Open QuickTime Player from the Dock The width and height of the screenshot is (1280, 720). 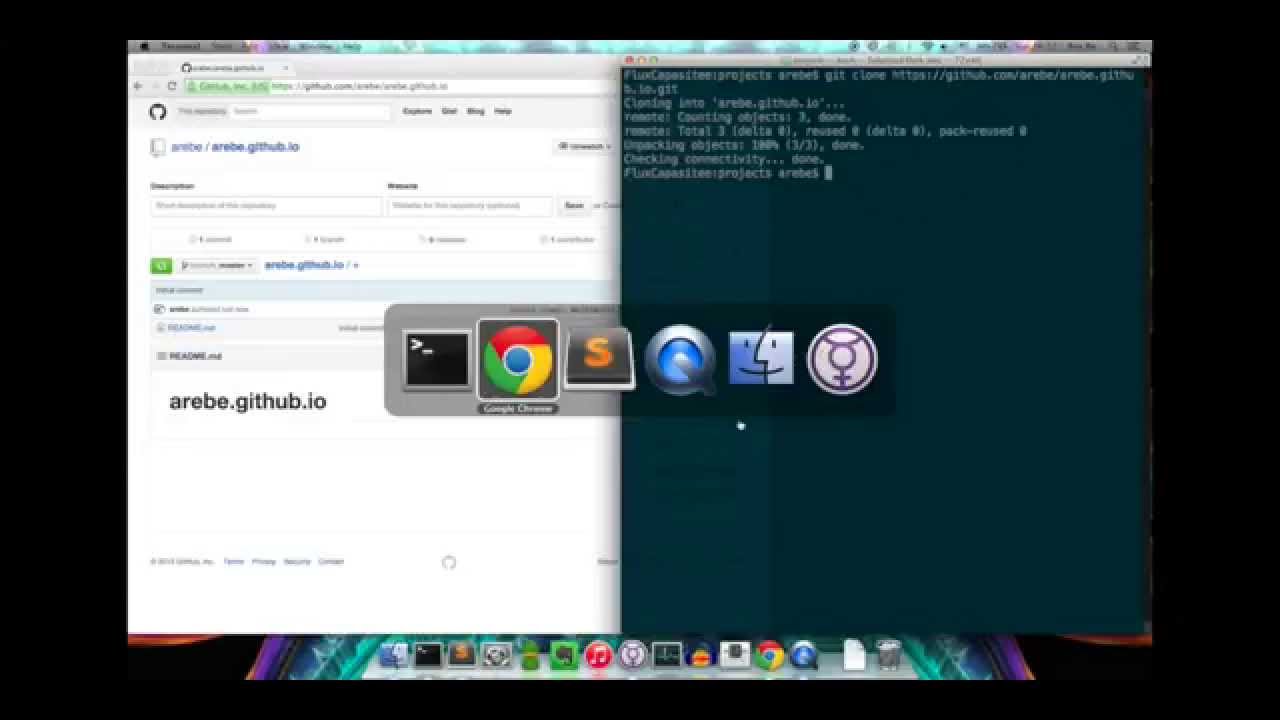804,656
